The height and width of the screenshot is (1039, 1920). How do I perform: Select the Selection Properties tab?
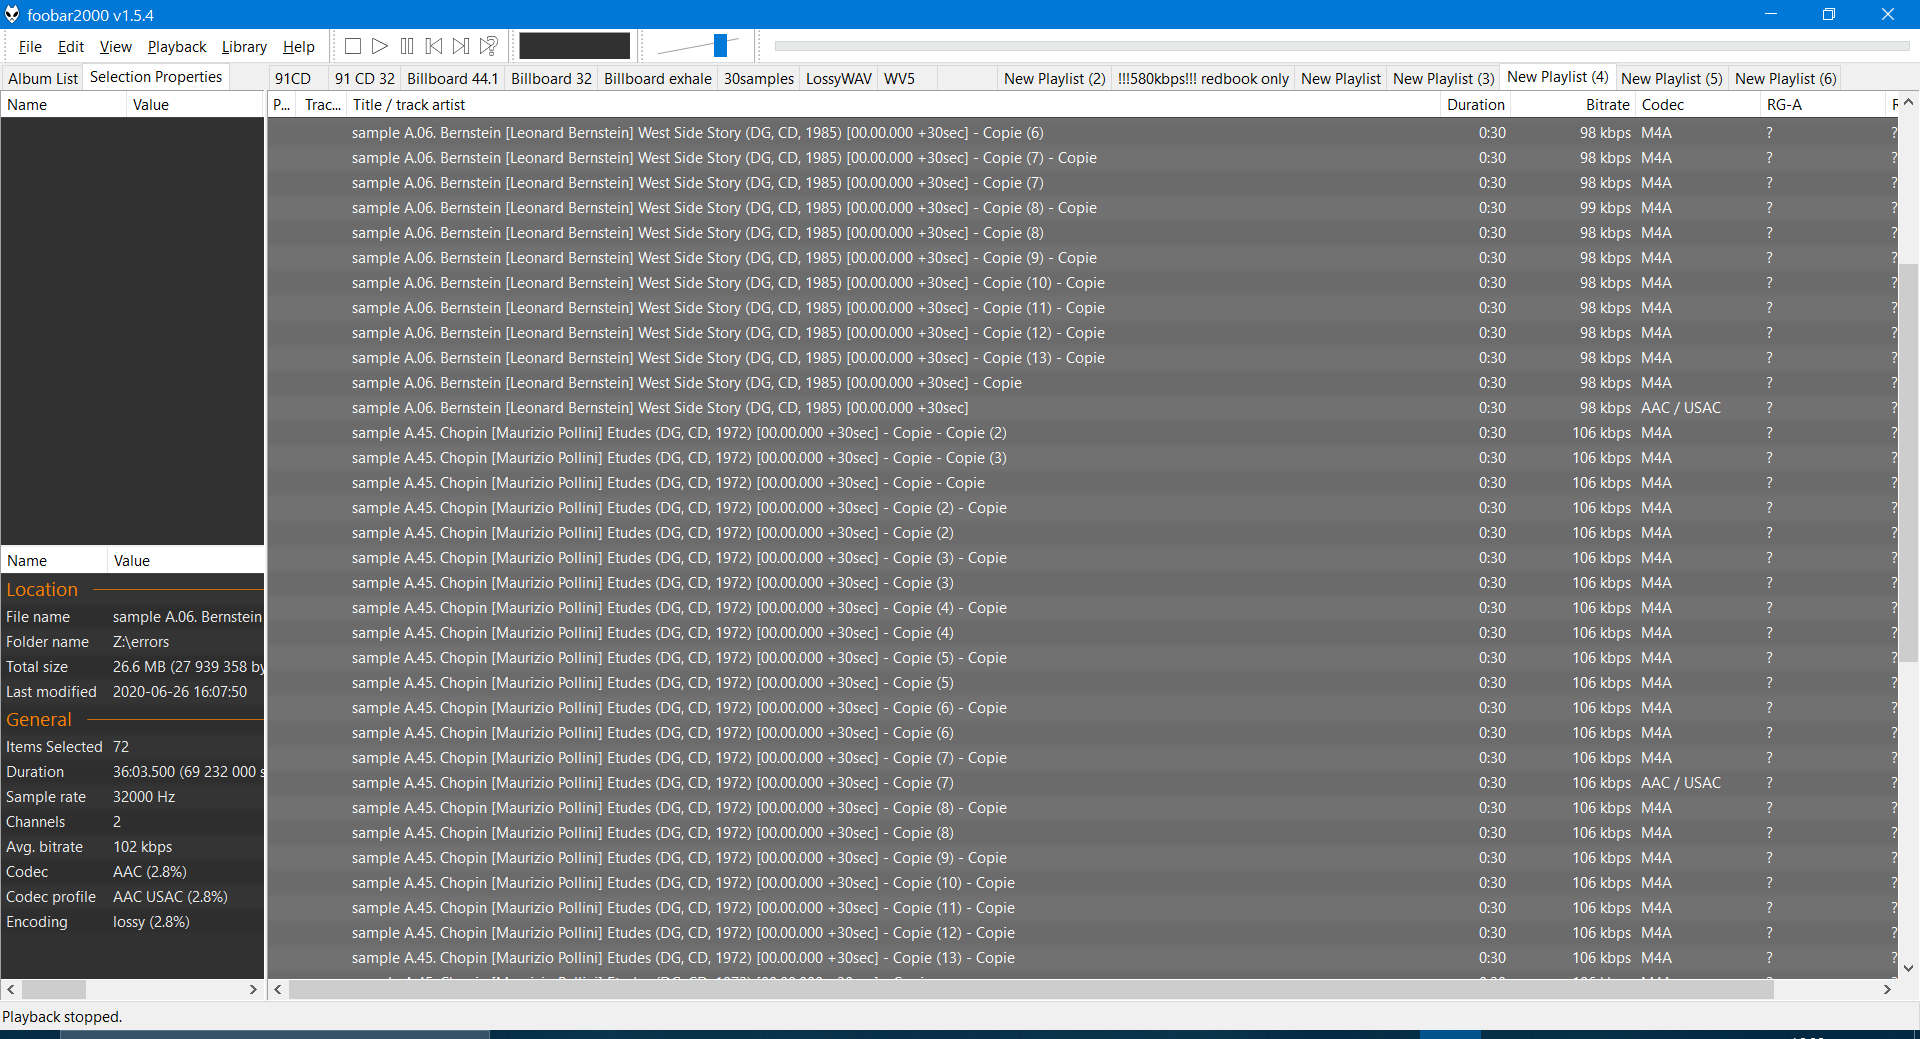tap(156, 77)
